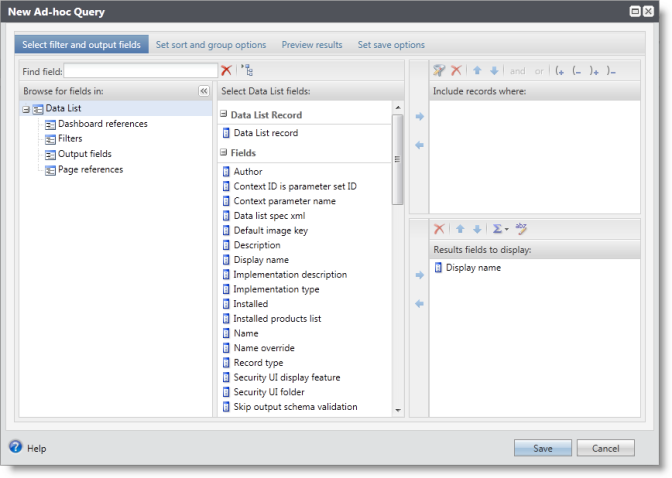Open the Preview results tab
The width and height of the screenshot is (672, 478).
click(x=311, y=45)
